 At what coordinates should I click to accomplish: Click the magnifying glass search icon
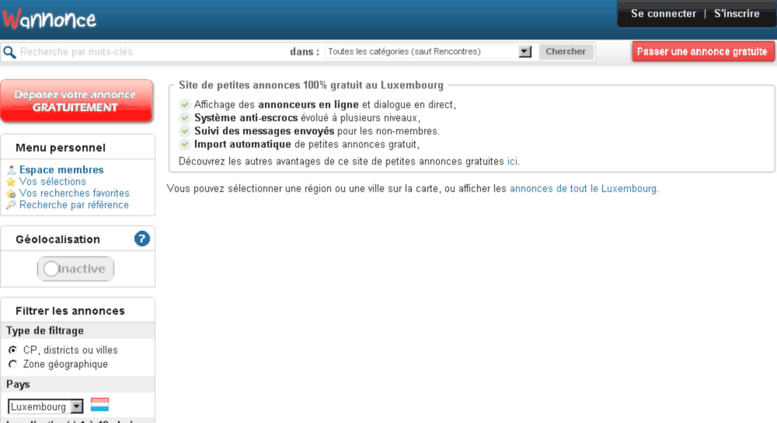click(x=9, y=52)
